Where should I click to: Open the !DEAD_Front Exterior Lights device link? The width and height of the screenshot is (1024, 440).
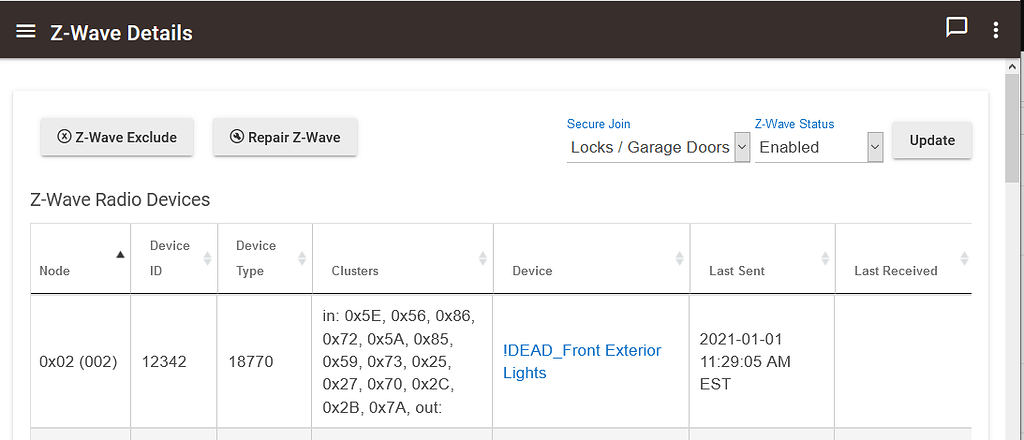(x=582, y=361)
